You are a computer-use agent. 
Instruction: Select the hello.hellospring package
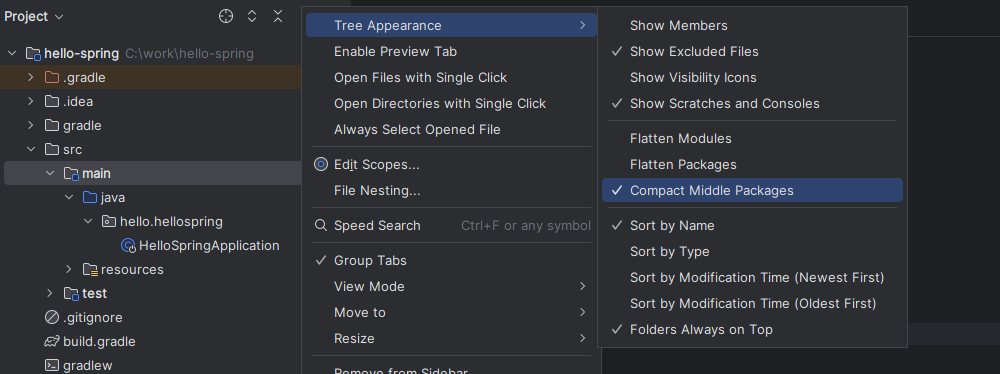pos(171,221)
